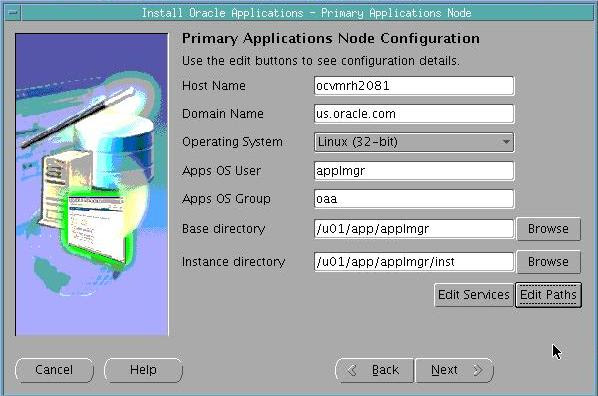598x396 pixels.
Task: Click the Base directory label
Action: coord(223,229)
